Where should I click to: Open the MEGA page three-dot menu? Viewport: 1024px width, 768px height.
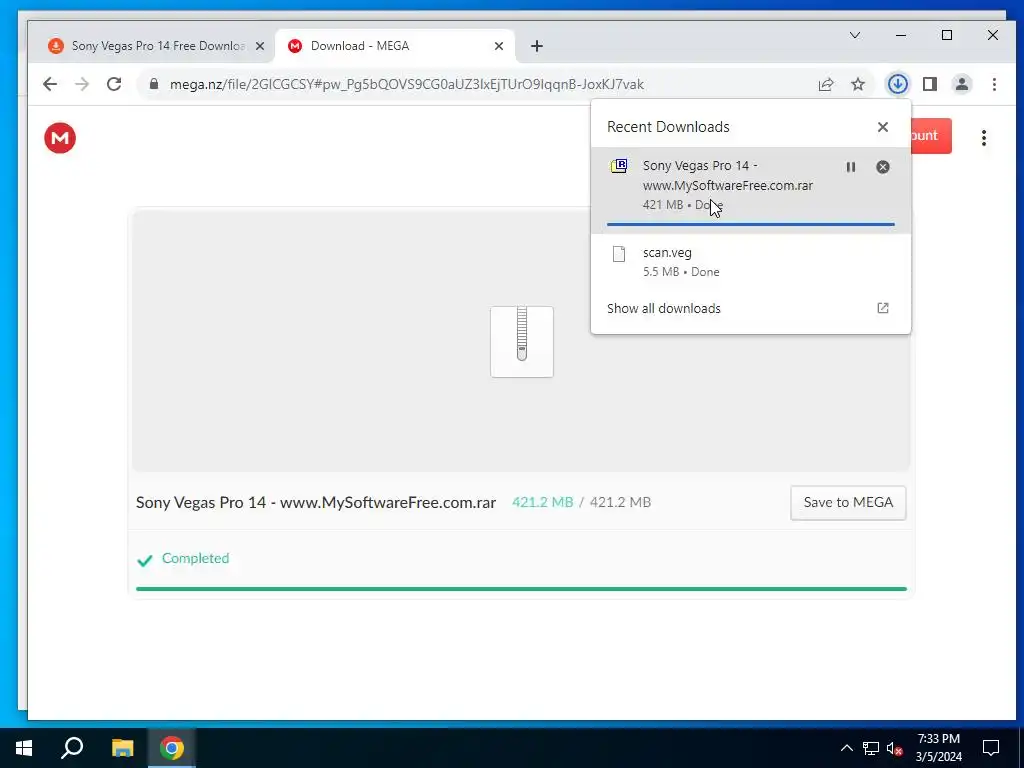984,138
